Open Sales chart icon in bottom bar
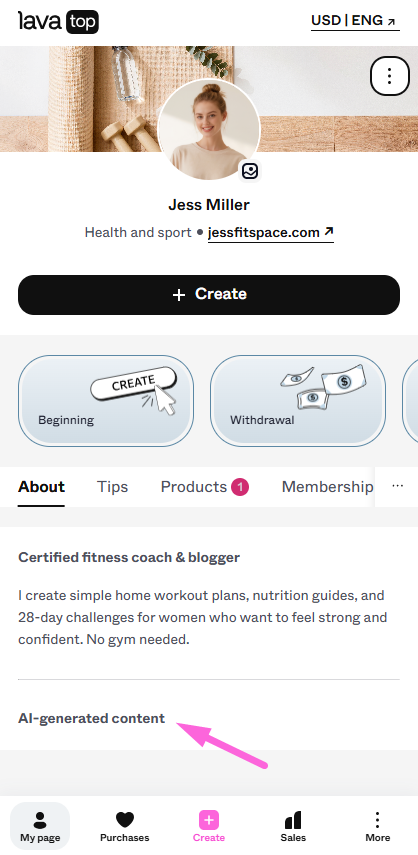The image size is (418, 855). pos(293,820)
